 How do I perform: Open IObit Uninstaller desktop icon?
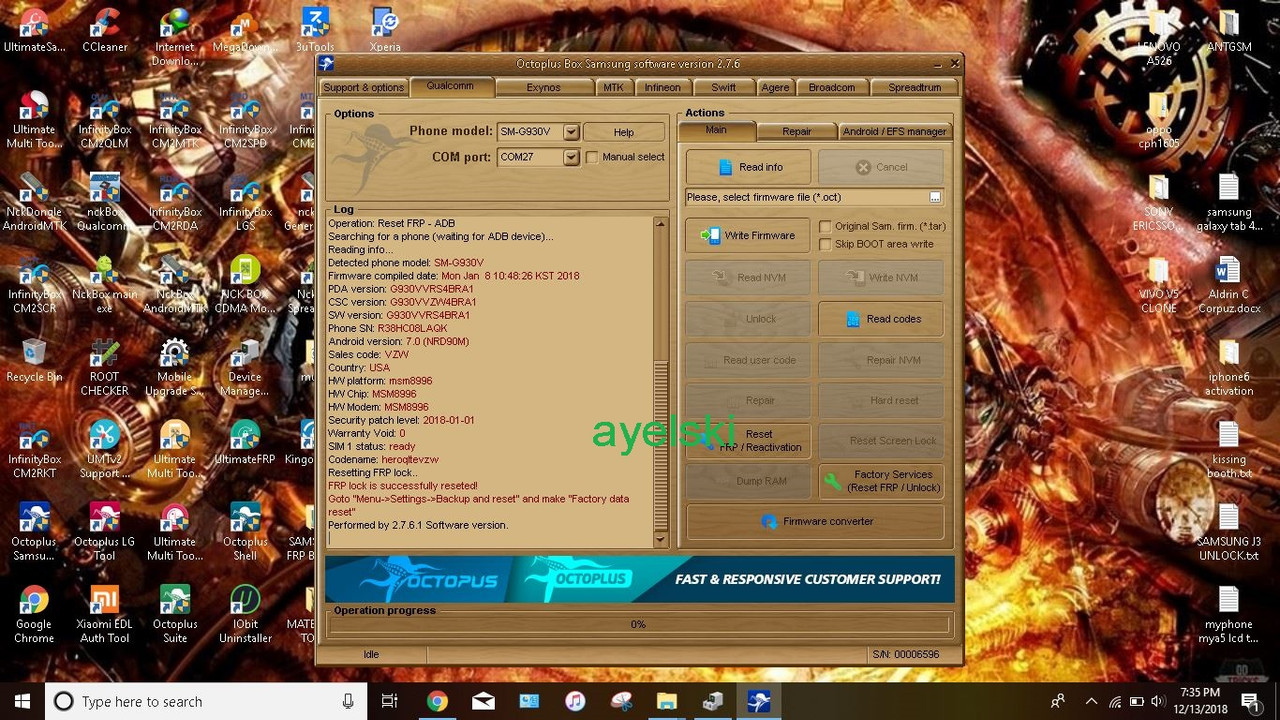(x=245, y=614)
